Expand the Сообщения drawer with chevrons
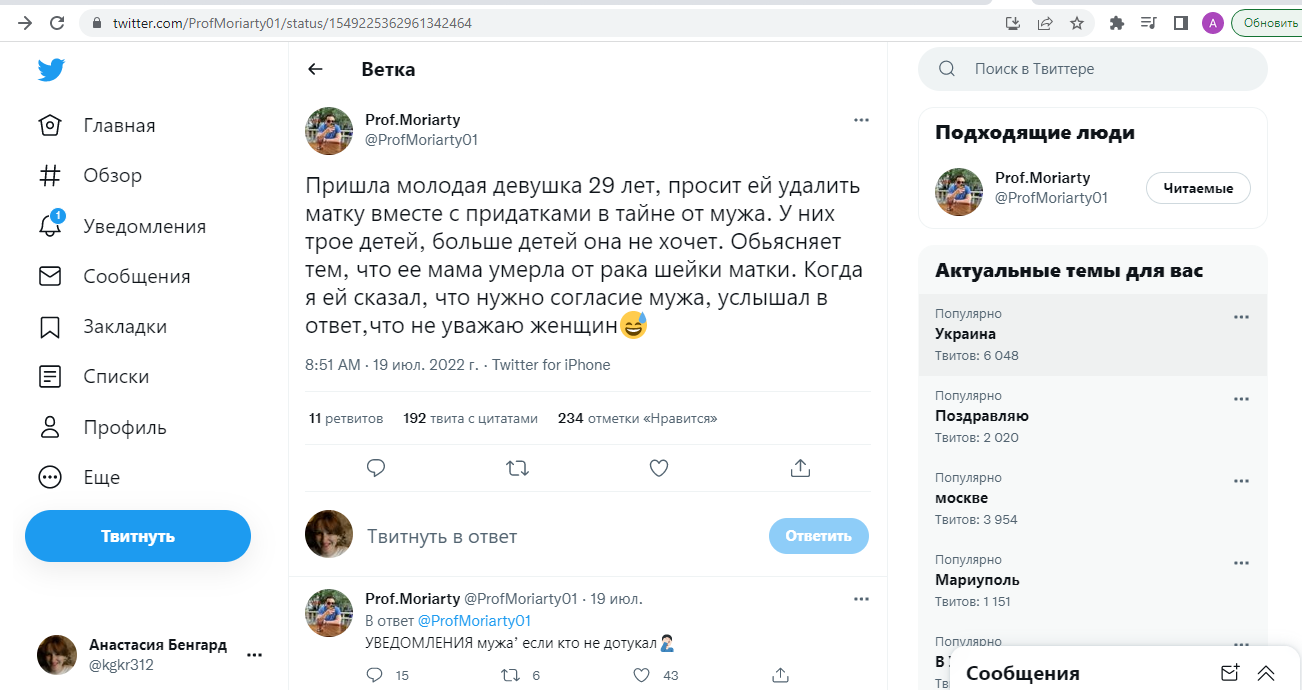Screen dimensions: 1302x690 [x=1266, y=673]
